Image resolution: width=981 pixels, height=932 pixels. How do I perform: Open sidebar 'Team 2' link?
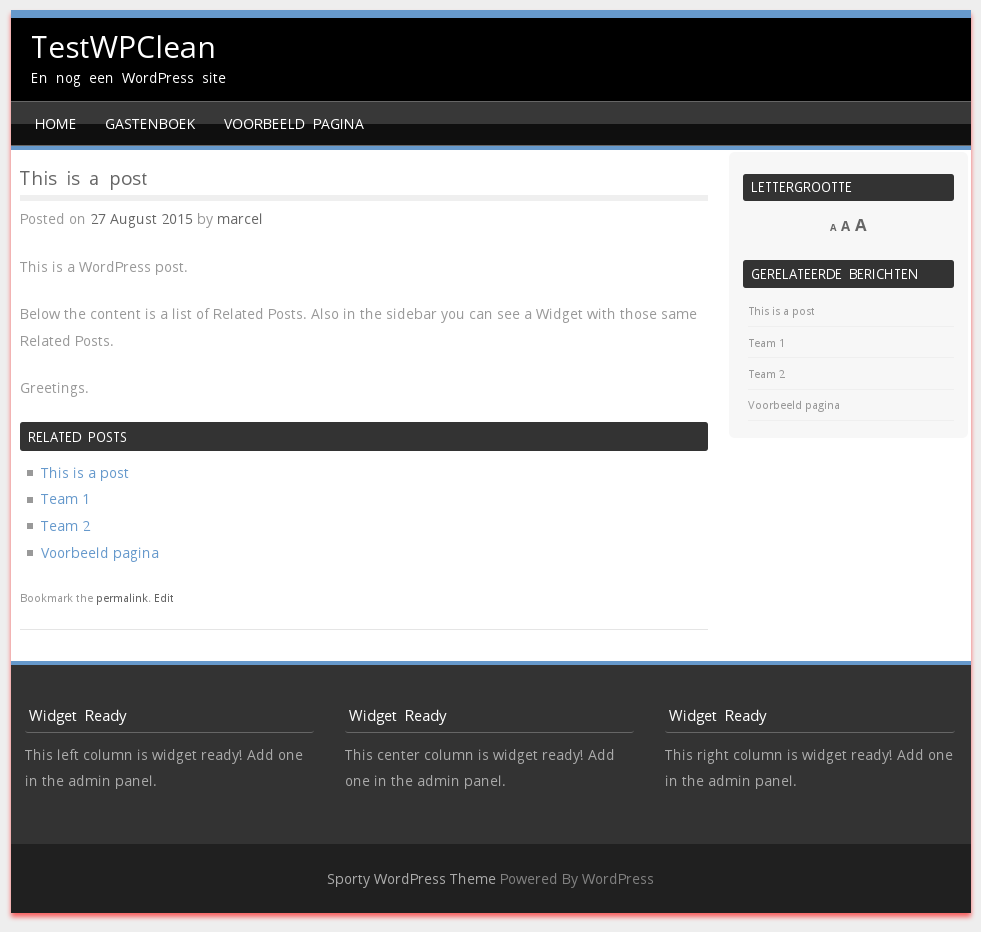point(766,374)
